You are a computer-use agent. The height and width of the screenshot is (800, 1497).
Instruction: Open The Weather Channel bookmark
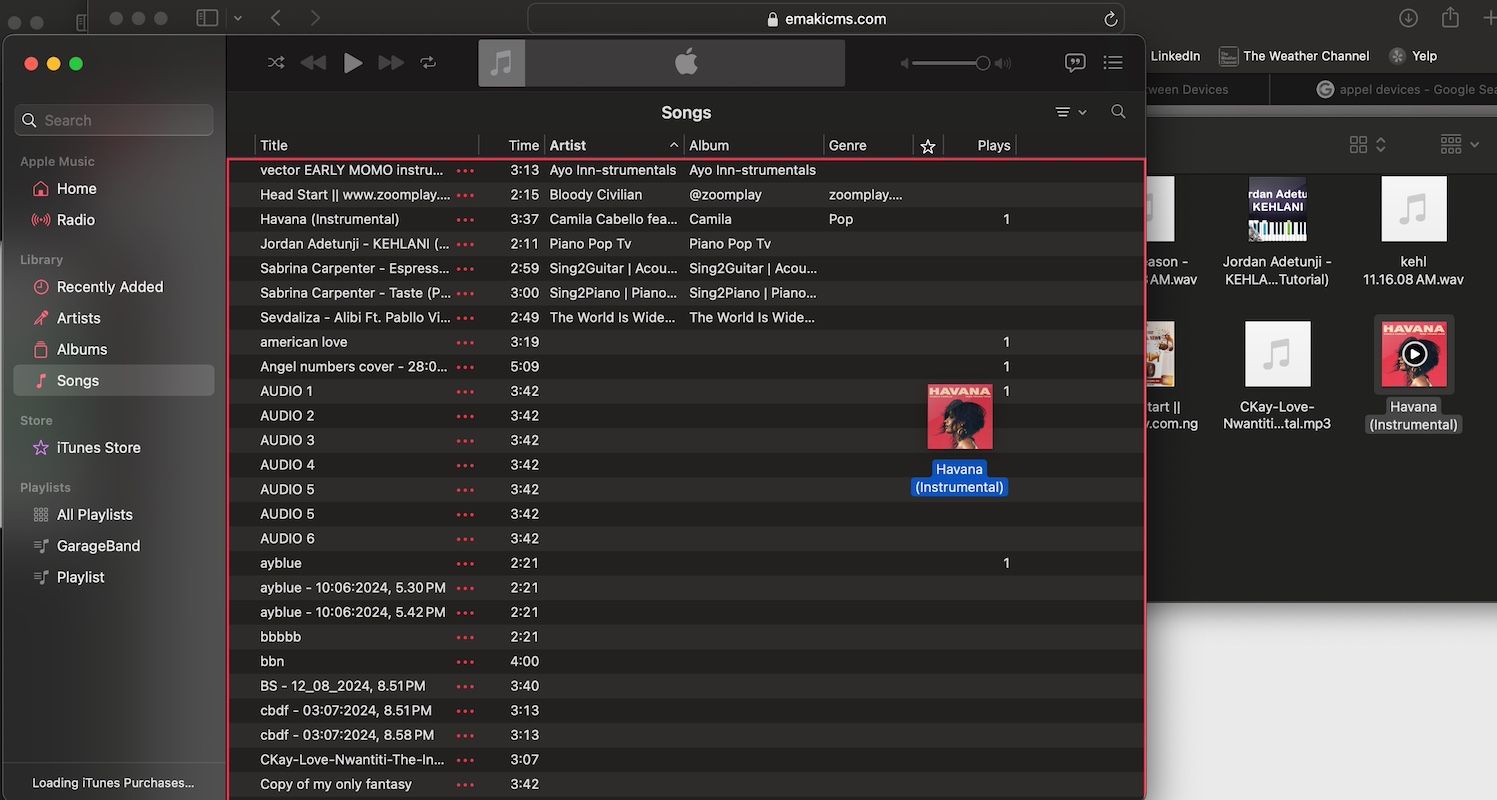pyautogui.click(x=1294, y=56)
